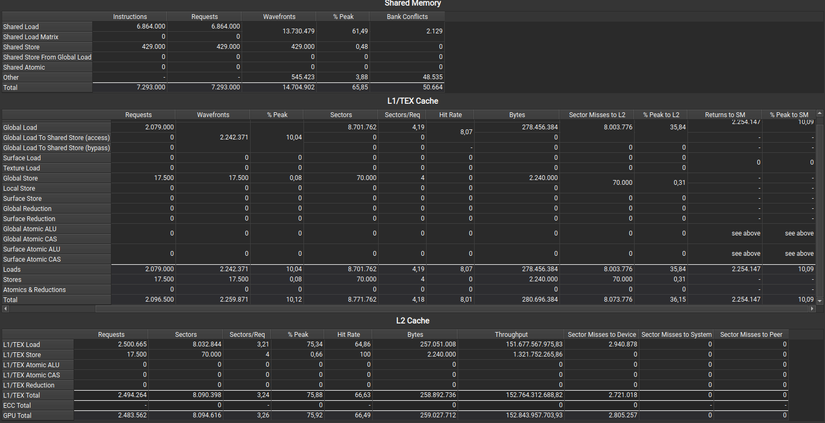Click the Sector Misses to Peer header
The width and height of the screenshot is (825, 423).
[751, 335]
